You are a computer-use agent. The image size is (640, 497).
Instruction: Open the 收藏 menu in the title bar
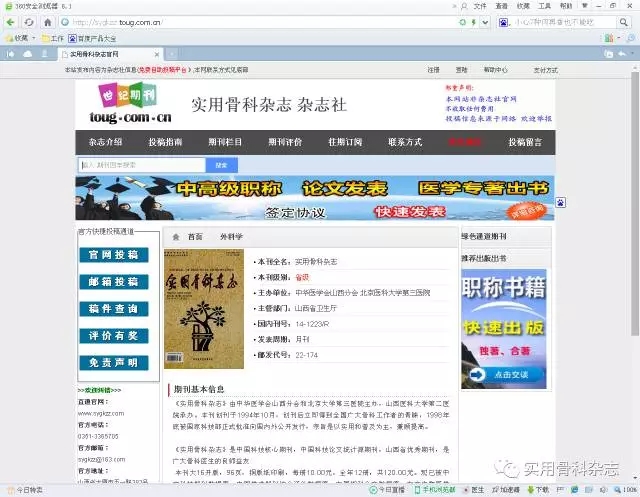point(523,6)
